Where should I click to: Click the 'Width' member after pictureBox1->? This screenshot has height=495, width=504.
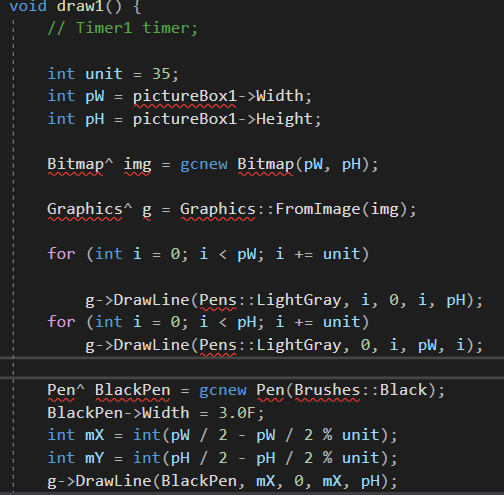click(x=280, y=96)
